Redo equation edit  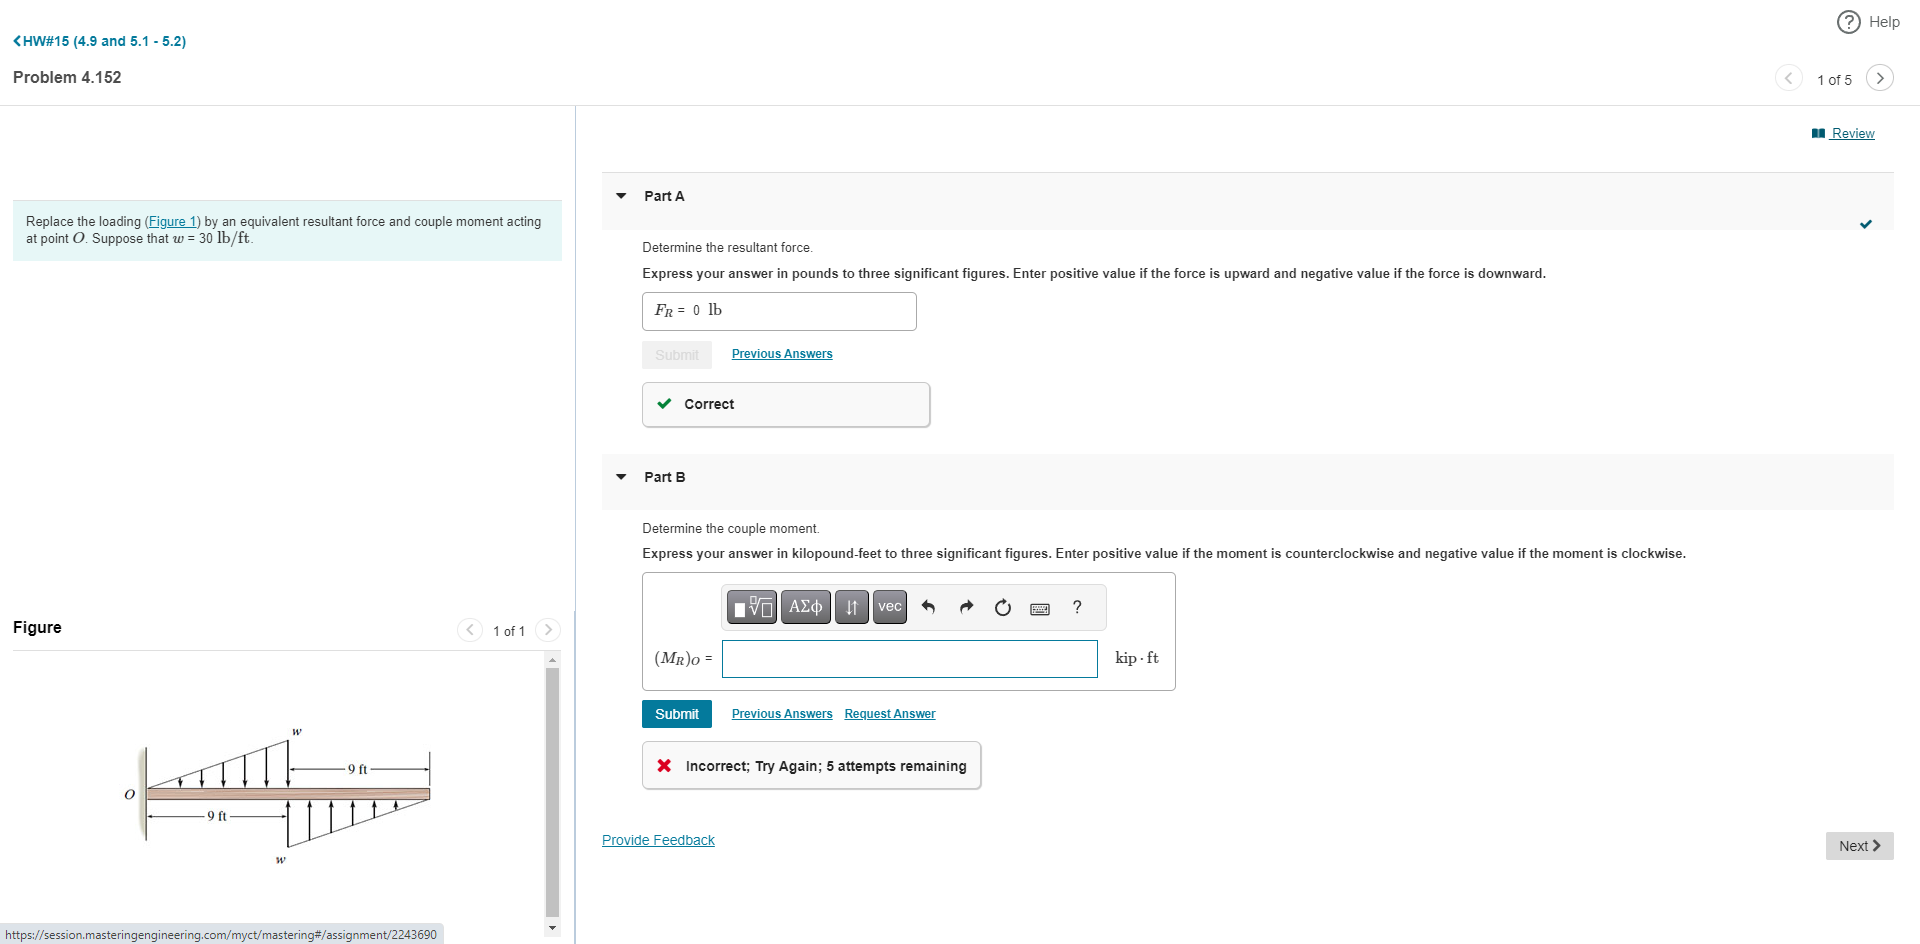pyautogui.click(x=966, y=607)
